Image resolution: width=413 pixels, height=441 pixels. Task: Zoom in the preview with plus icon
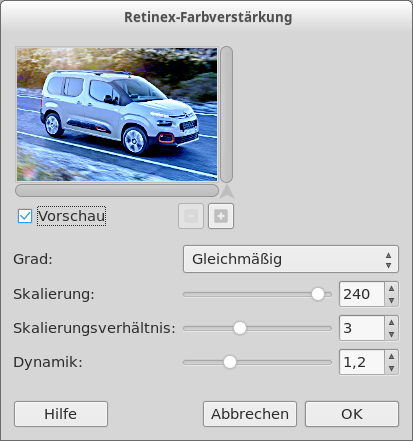click(221, 216)
